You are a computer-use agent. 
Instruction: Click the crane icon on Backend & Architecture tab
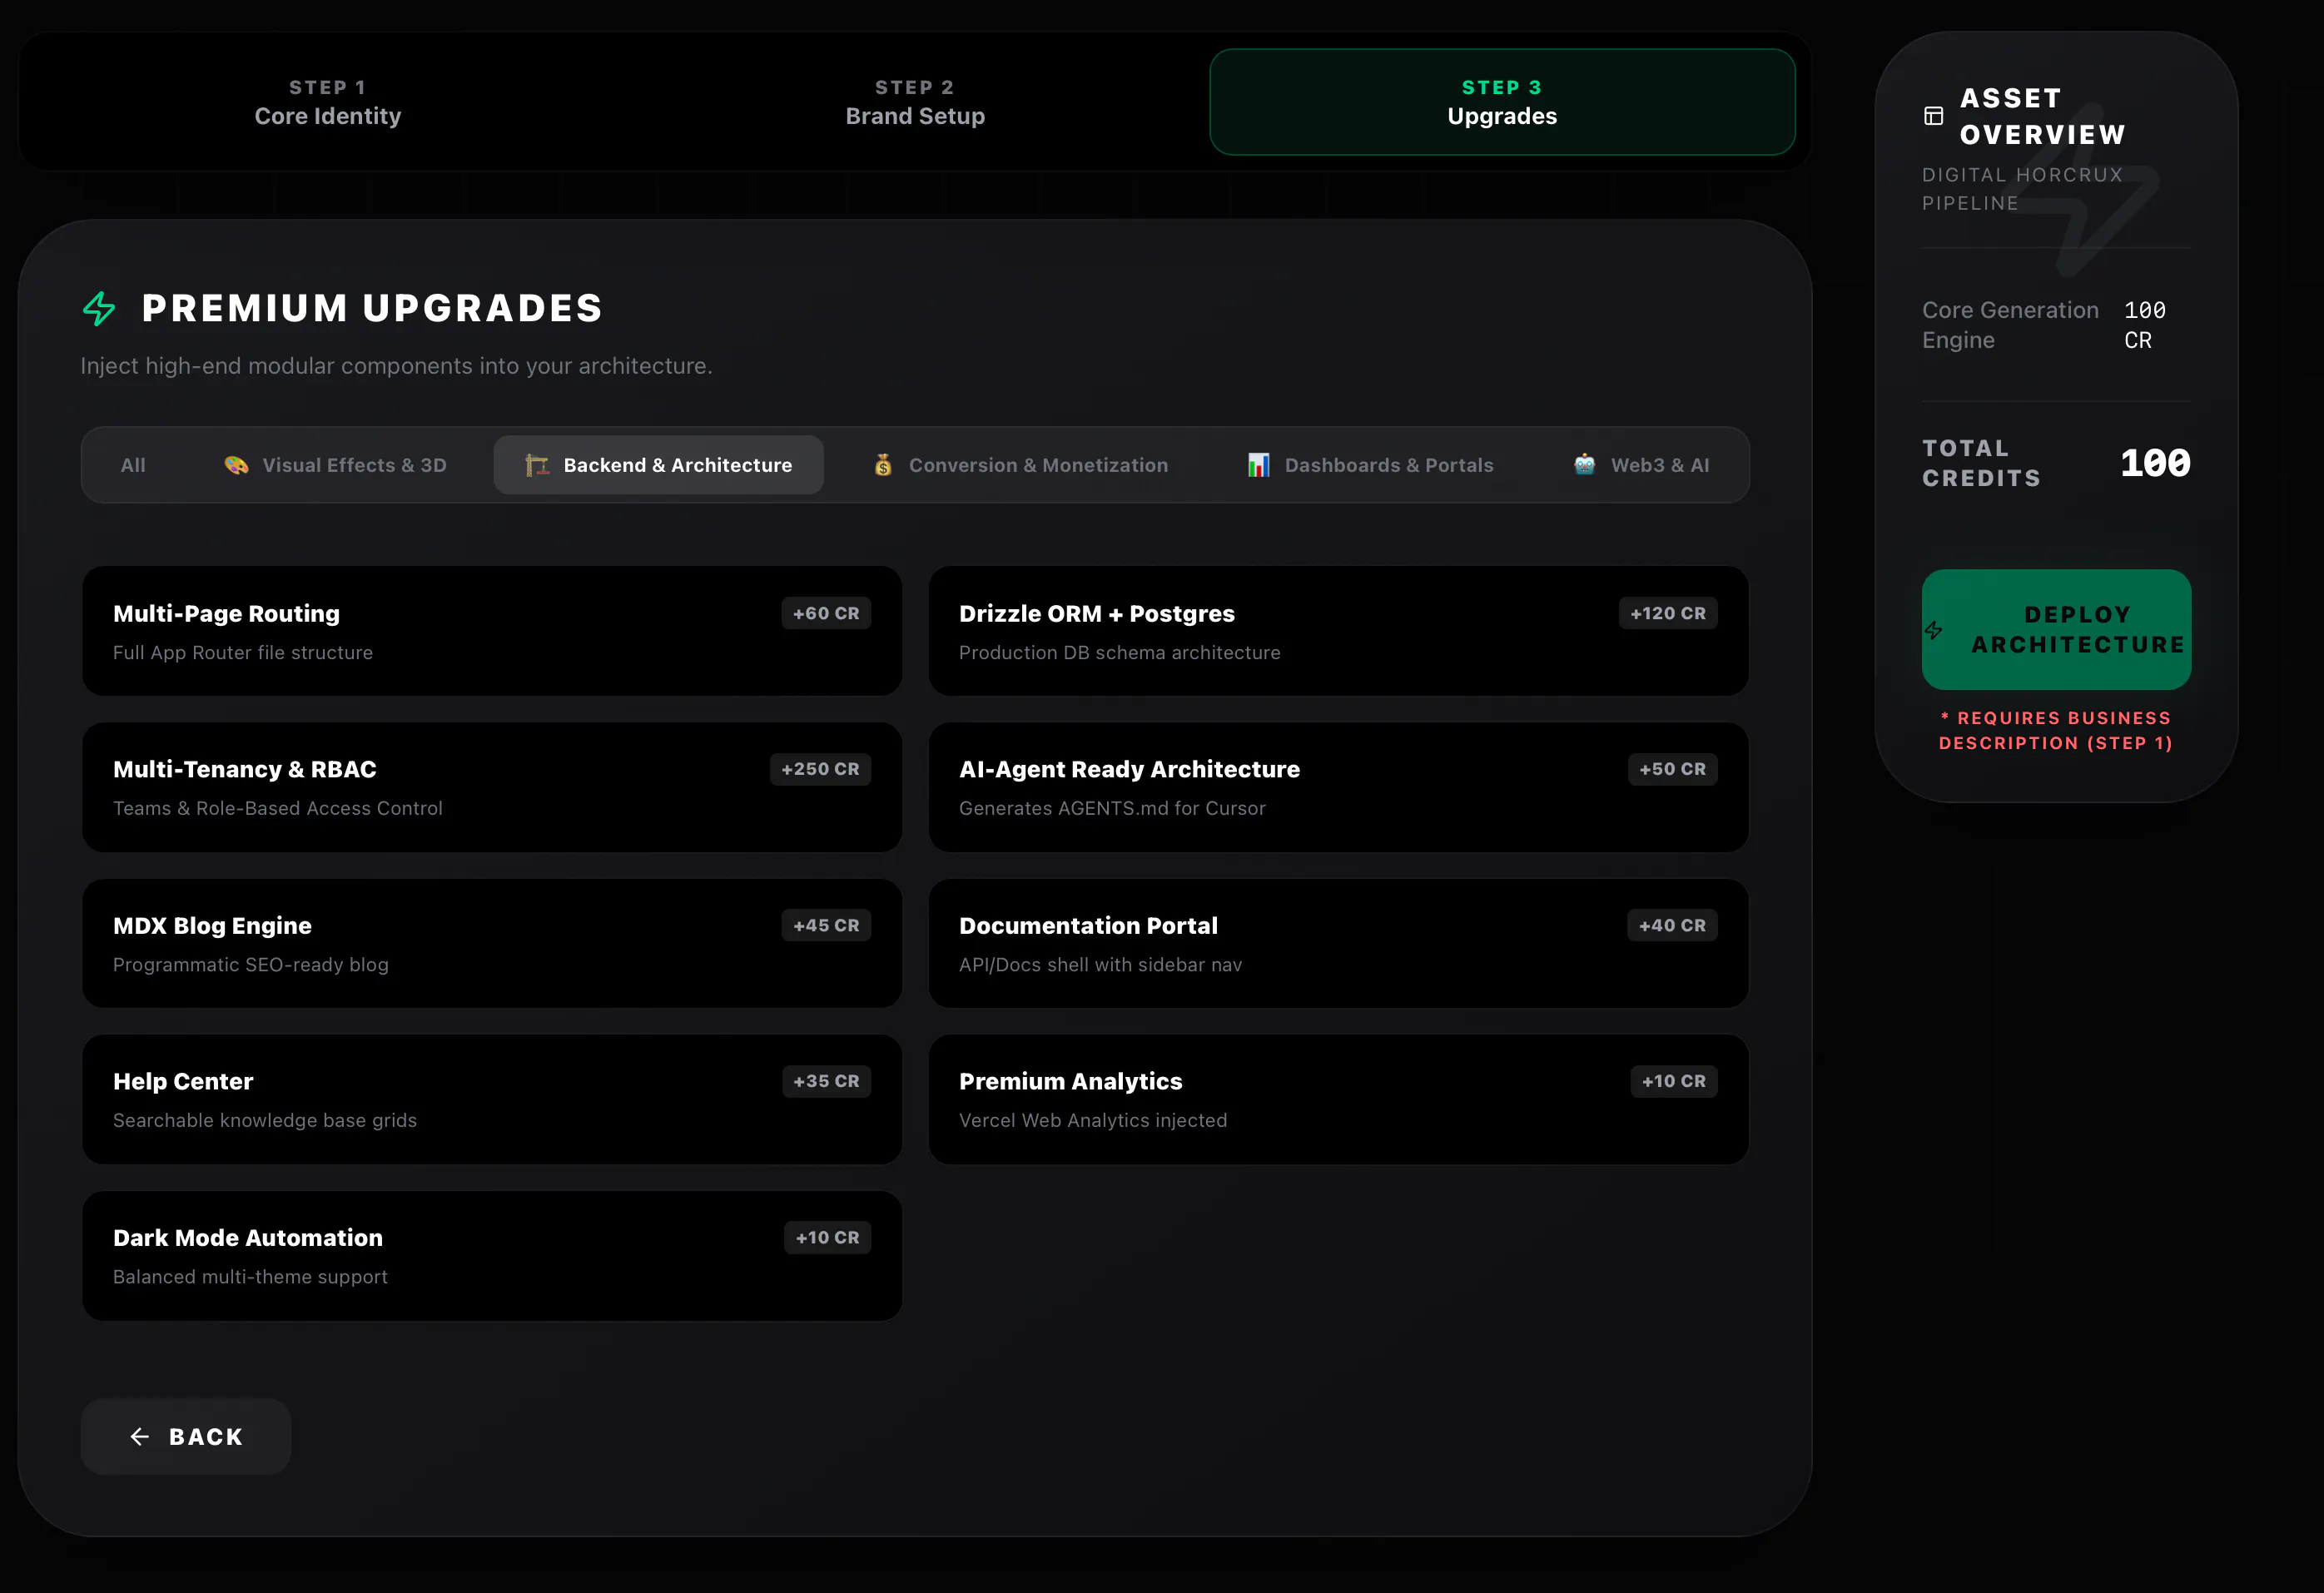pos(537,465)
